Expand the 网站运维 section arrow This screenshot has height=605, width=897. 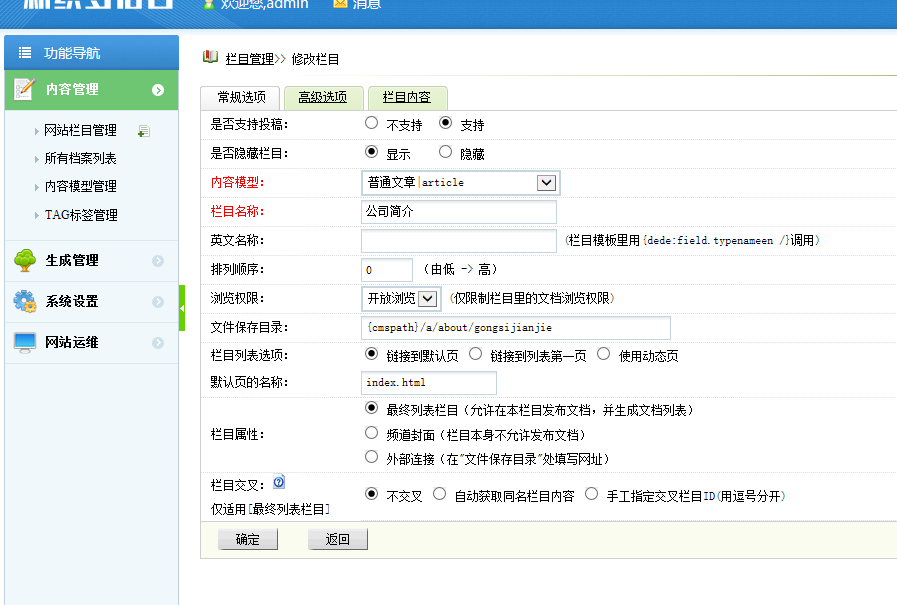click(x=158, y=343)
